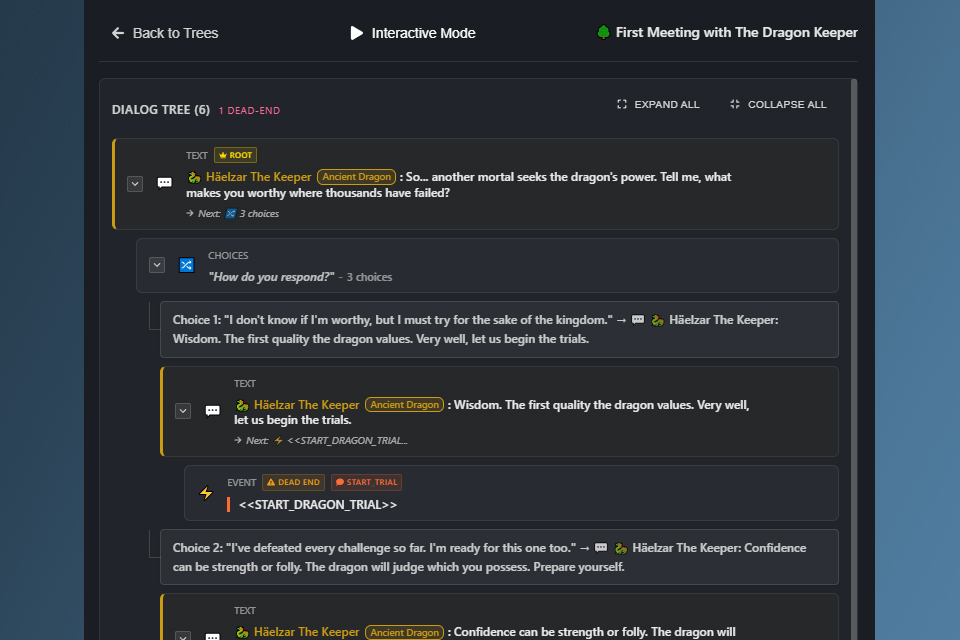This screenshot has height=640, width=960.
Task: Click the First Meeting with The Dragon Keeper title
Action: (x=737, y=32)
